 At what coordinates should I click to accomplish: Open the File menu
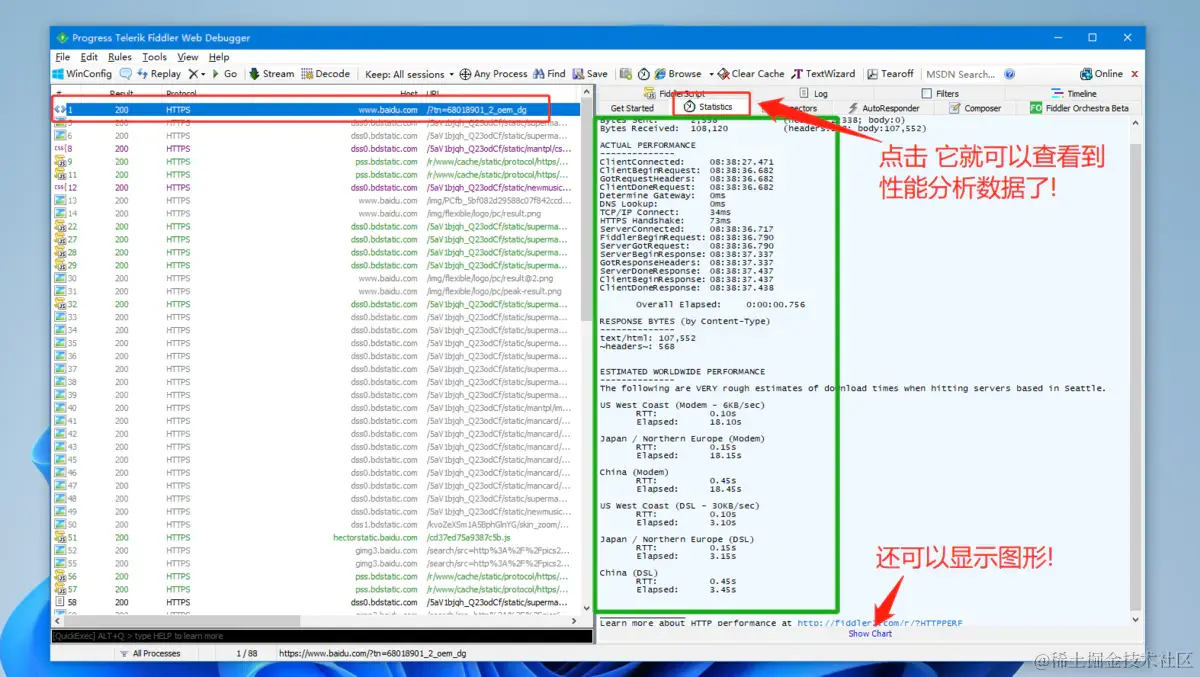63,57
